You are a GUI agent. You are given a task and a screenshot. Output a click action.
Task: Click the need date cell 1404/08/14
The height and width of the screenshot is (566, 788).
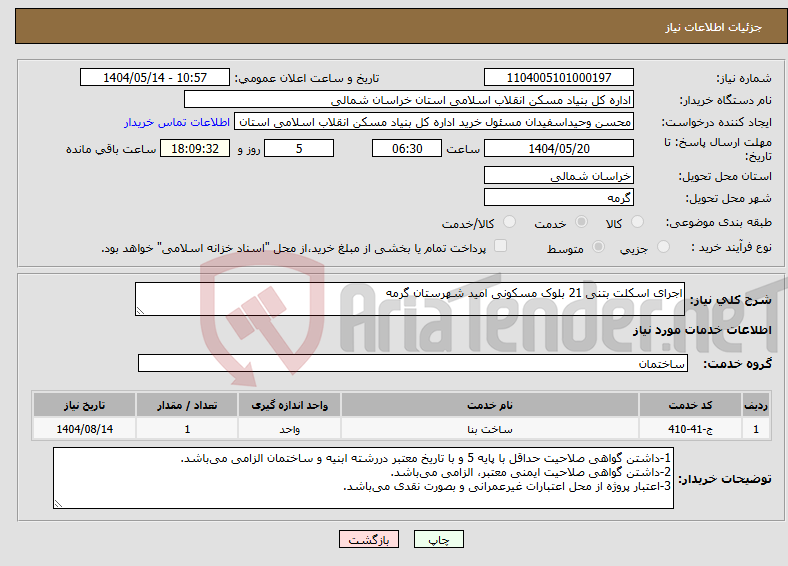tap(84, 429)
